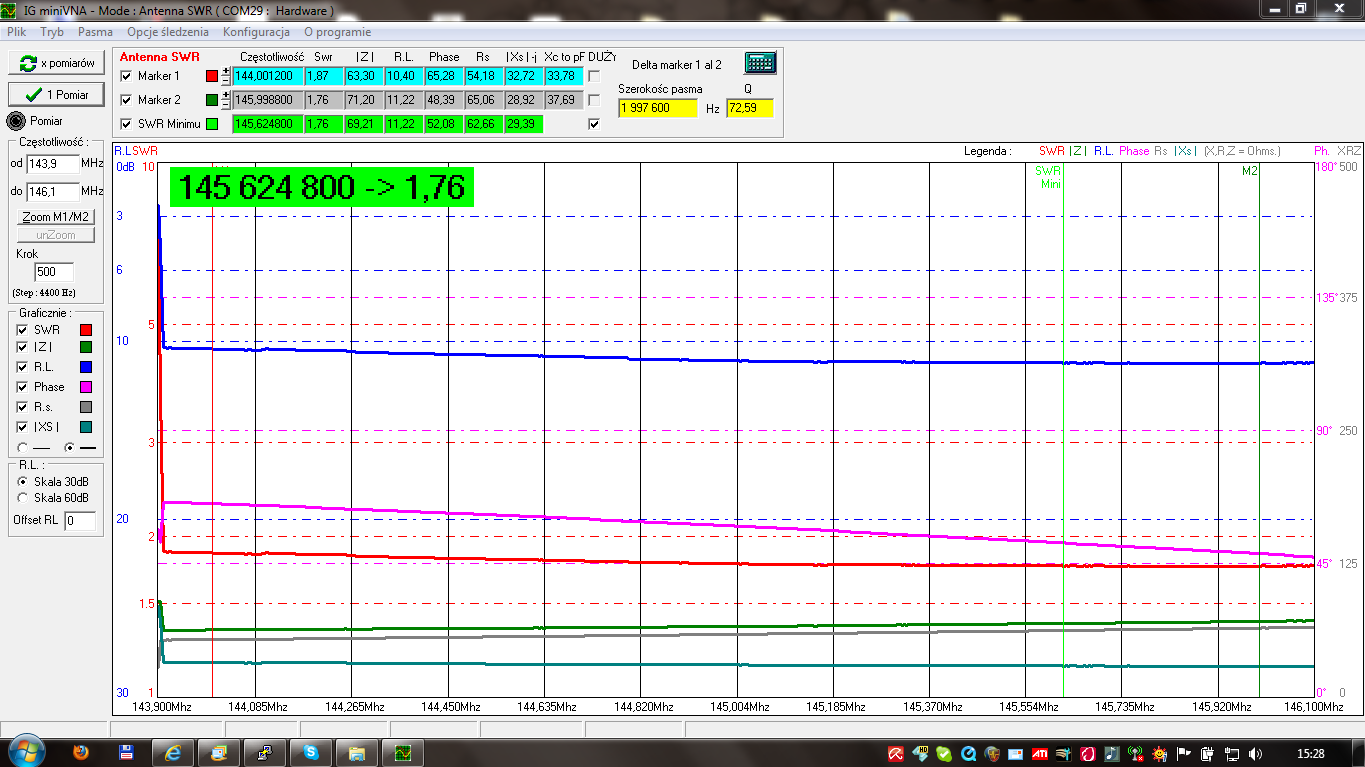This screenshot has width=1365, height=767.
Task: Open the Pasma menu
Action: tap(95, 32)
